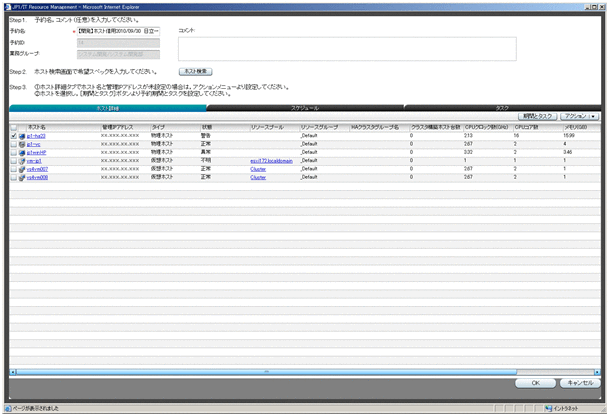Uncheck the checkbox for host g1-ha23
This screenshot has width=611, height=417.
pos(12,136)
